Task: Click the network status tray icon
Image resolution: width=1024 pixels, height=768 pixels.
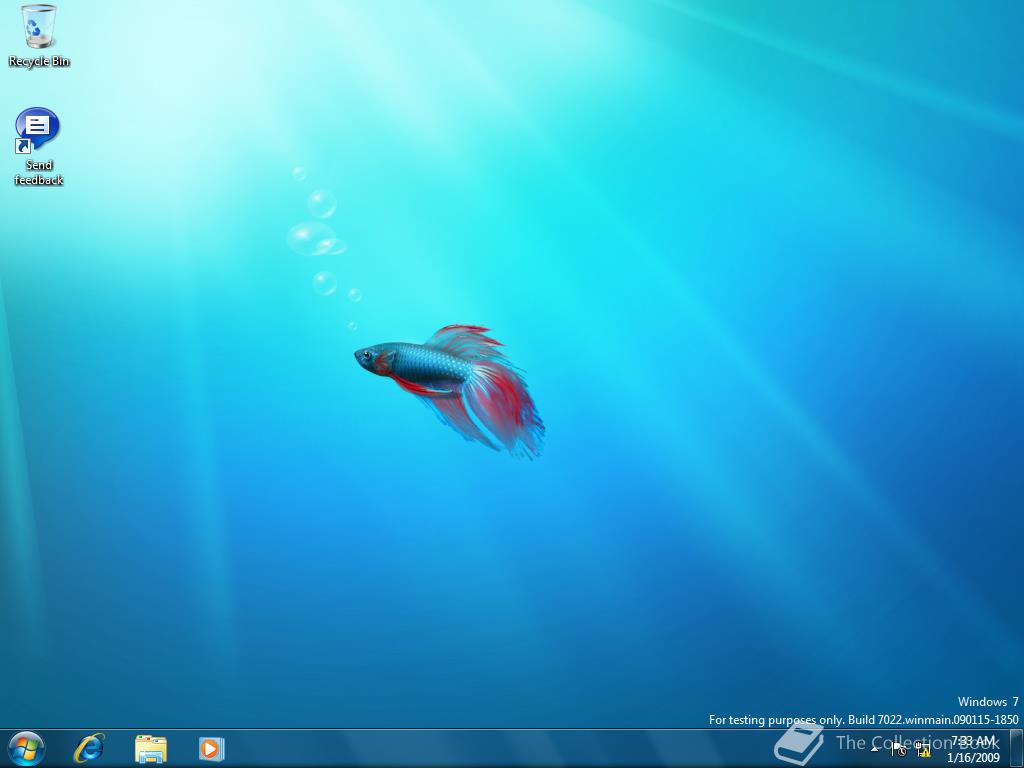Action: (x=923, y=749)
